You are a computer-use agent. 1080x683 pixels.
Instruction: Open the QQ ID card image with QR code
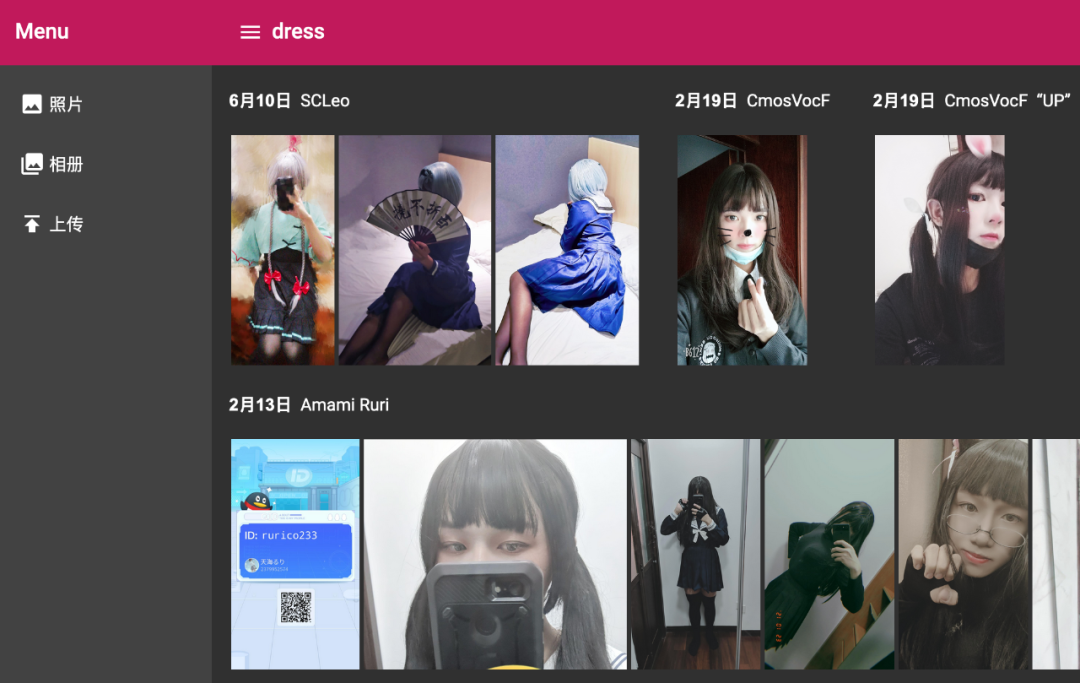(295, 554)
